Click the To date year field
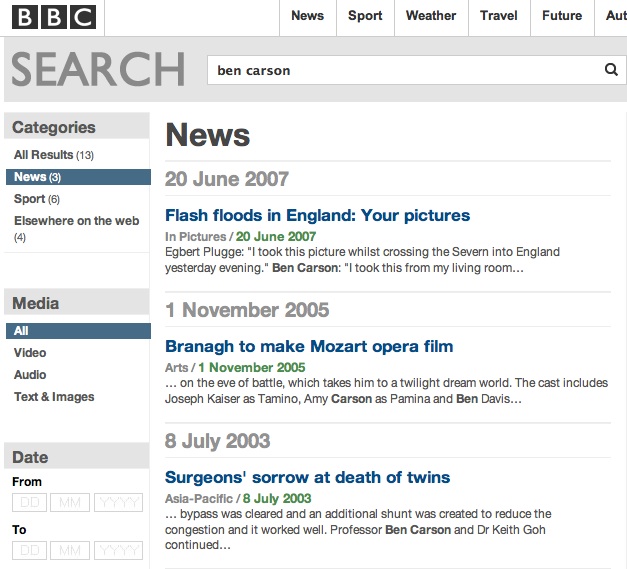627x569 pixels. pyautogui.click(x=118, y=551)
